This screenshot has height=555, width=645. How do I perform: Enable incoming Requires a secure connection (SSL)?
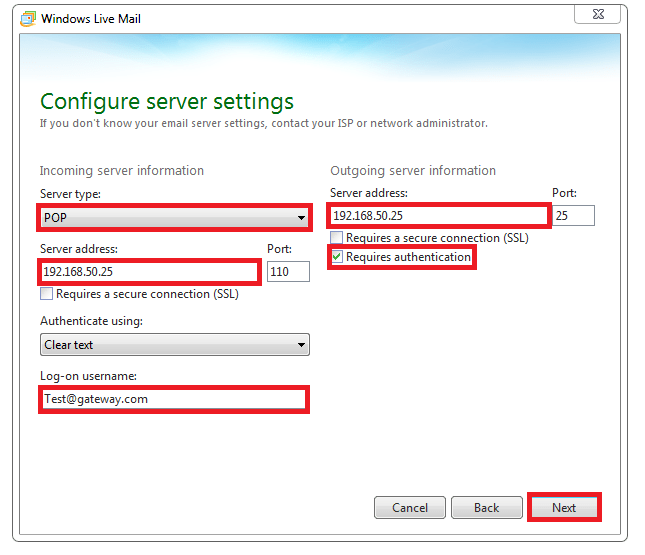click(x=46, y=294)
